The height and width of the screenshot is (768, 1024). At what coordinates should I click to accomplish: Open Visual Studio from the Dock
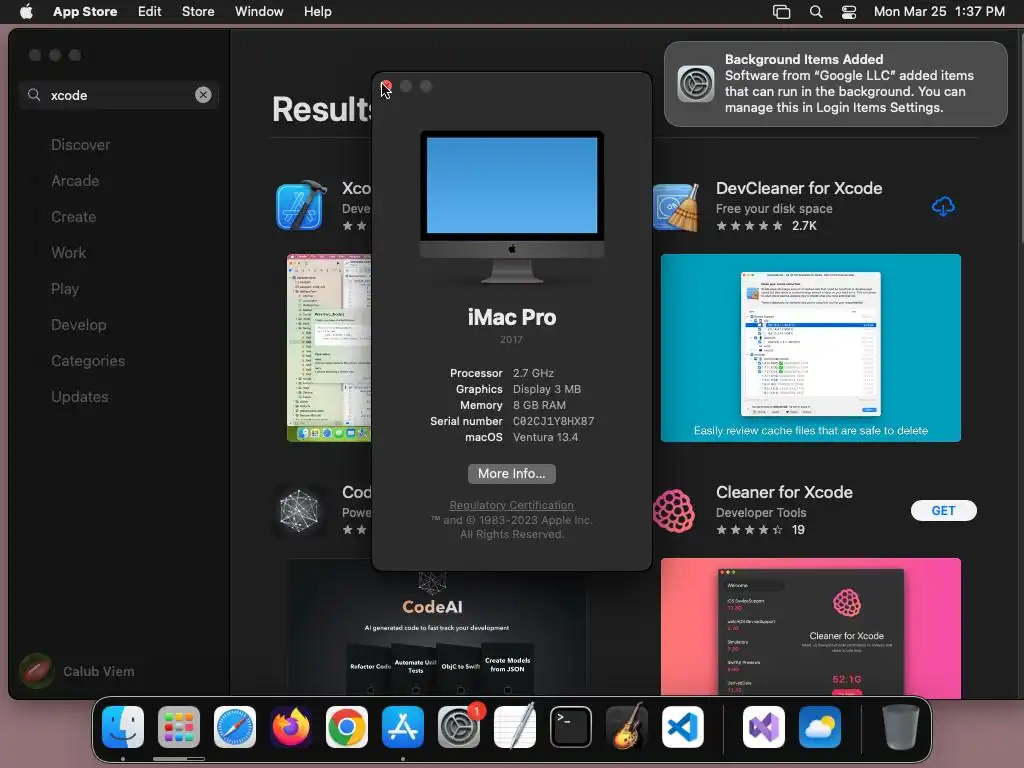point(763,727)
